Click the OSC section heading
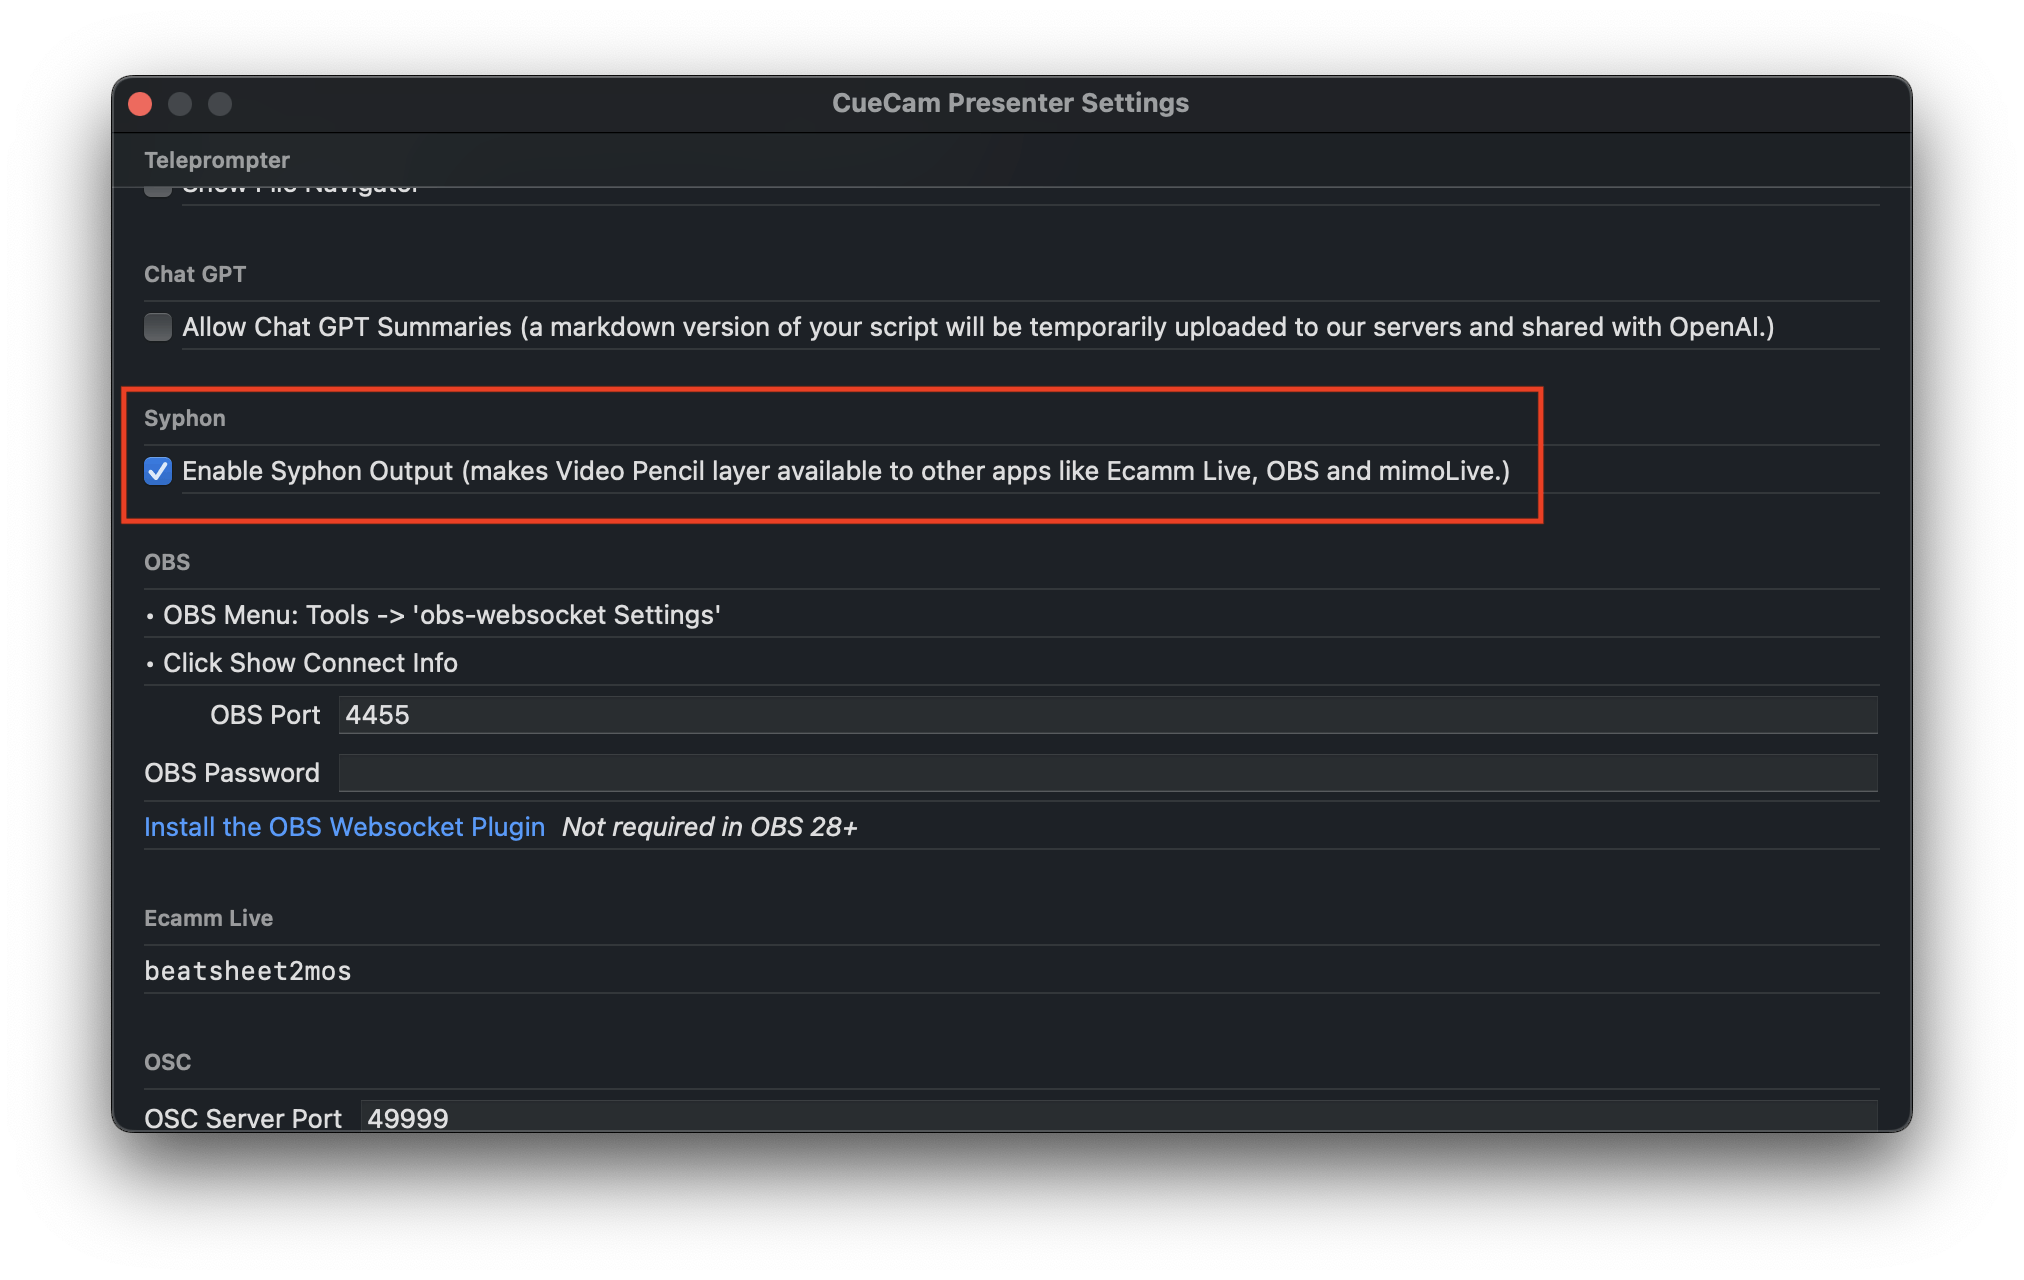The image size is (2024, 1280). pyautogui.click(x=167, y=1062)
